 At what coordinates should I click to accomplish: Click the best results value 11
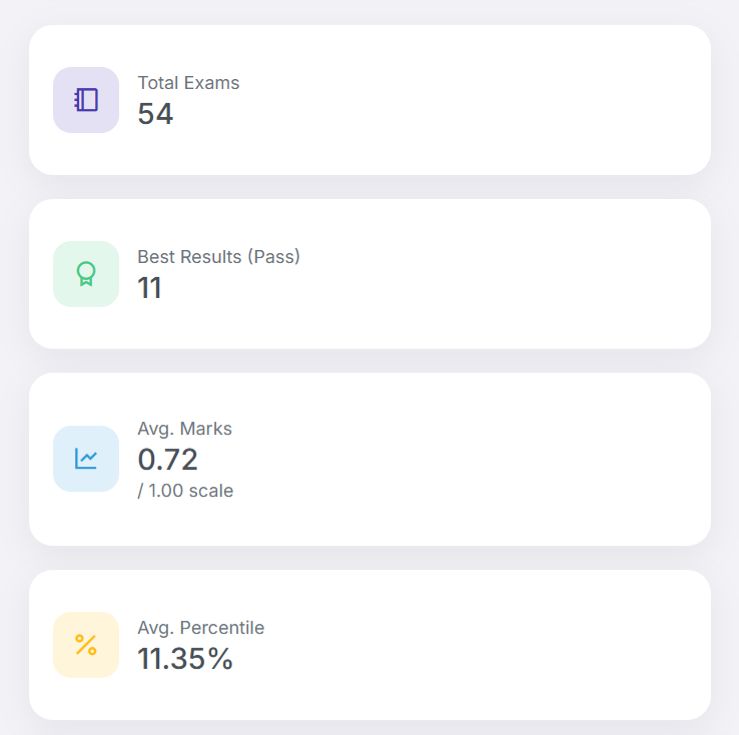(150, 288)
